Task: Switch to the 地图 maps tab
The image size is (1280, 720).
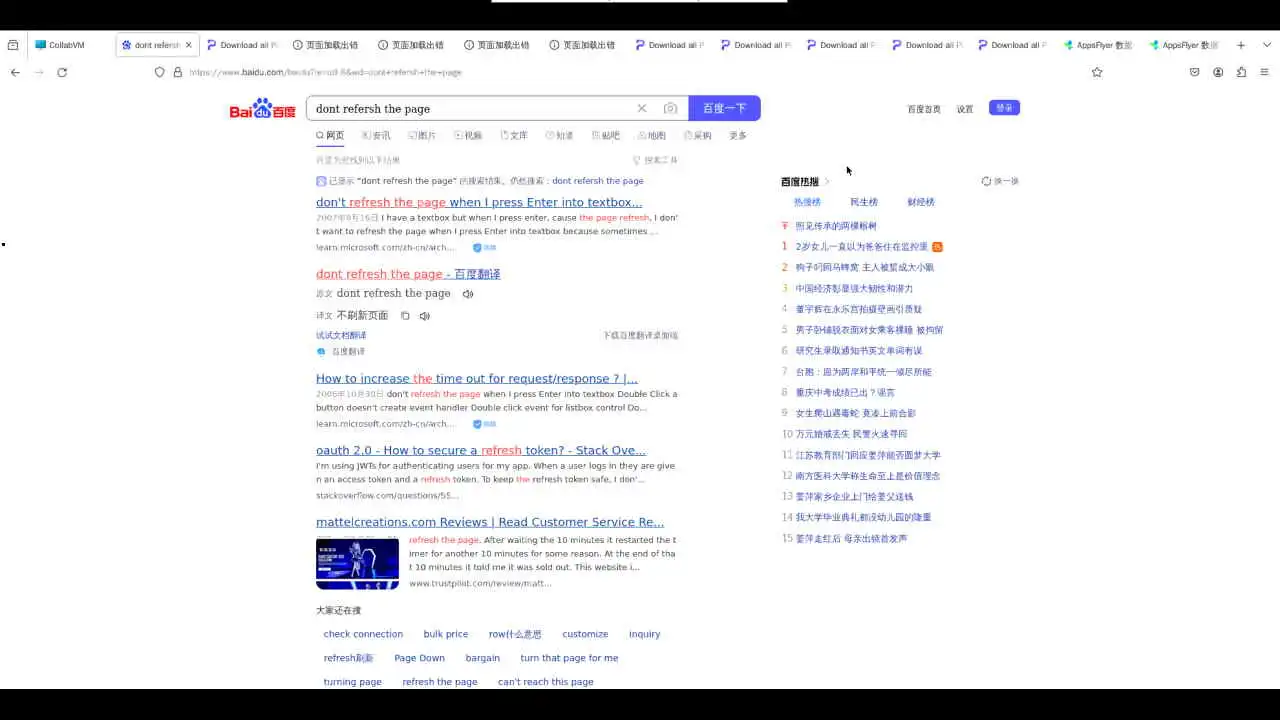Action: (x=652, y=135)
